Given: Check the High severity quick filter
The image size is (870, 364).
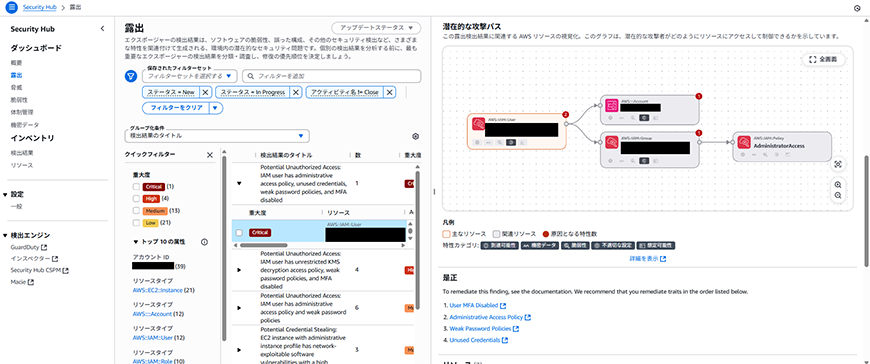Looking at the screenshot, I should tap(136, 199).
